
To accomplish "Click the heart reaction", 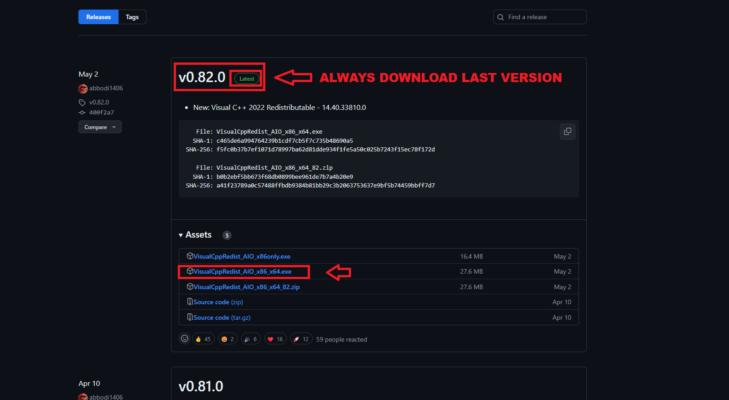I will (x=275, y=339).
